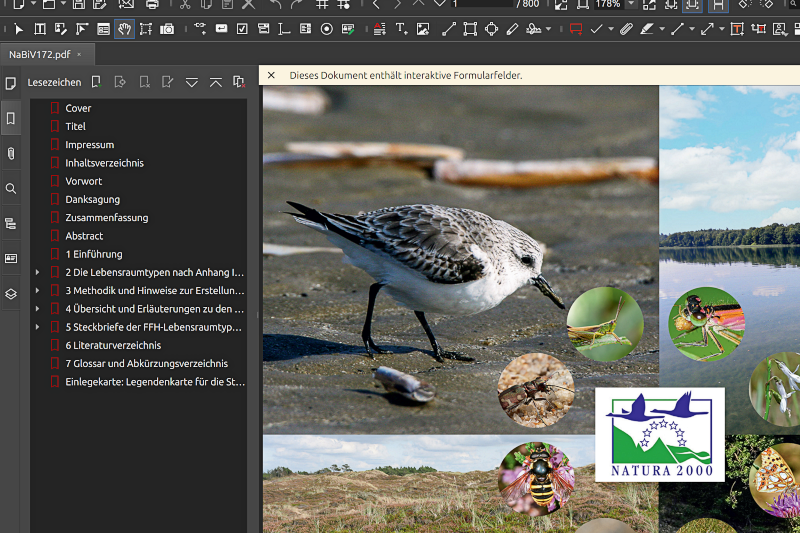Toggle Fit Page view mode

tap(692, 5)
